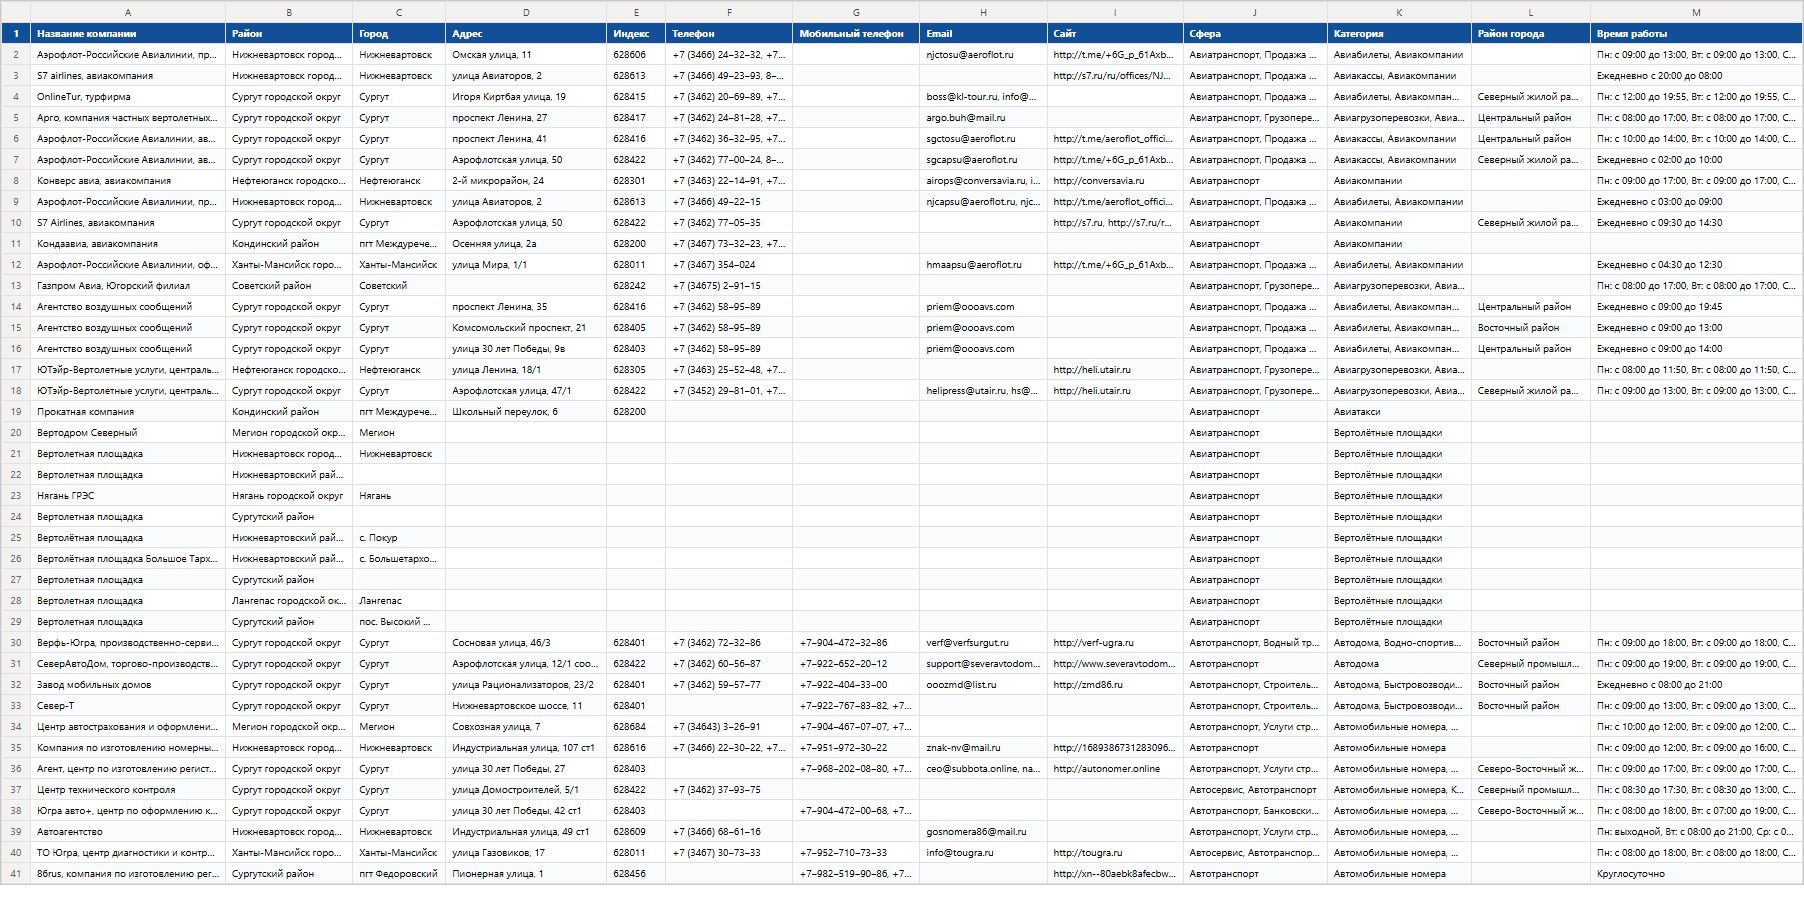This screenshot has width=1804, height=902.
Task: Click the 'Адрес' header cell
Action: point(526,33)
